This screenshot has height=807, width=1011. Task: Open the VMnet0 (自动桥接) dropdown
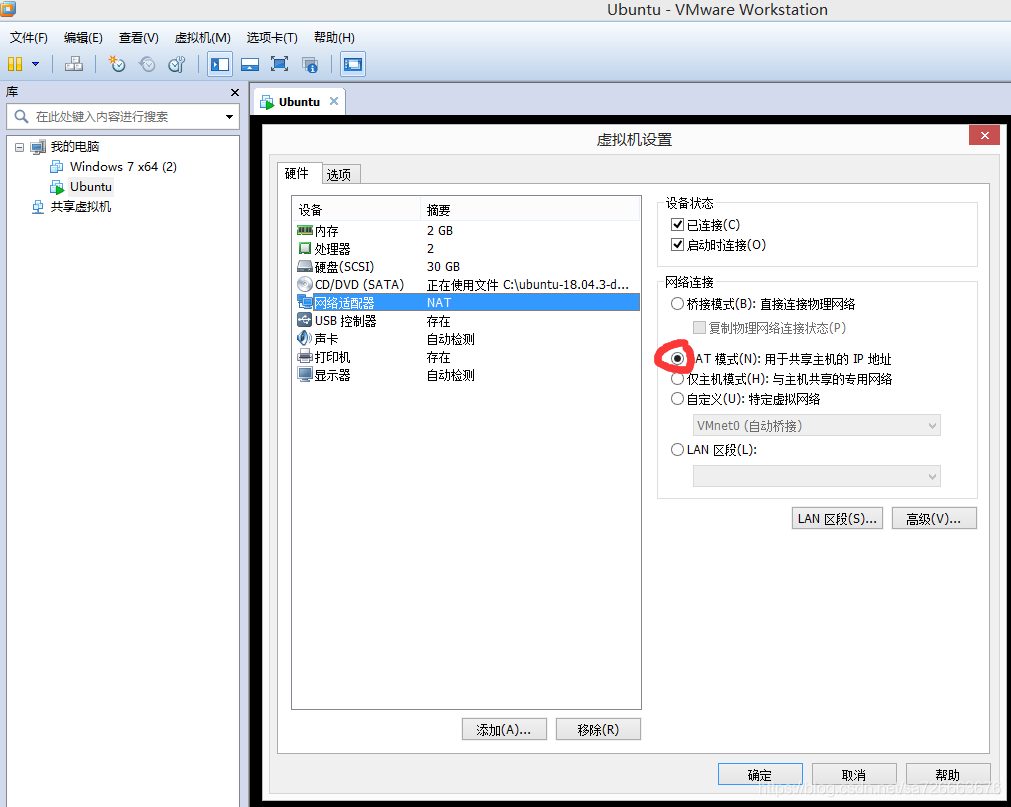point(816,425)
